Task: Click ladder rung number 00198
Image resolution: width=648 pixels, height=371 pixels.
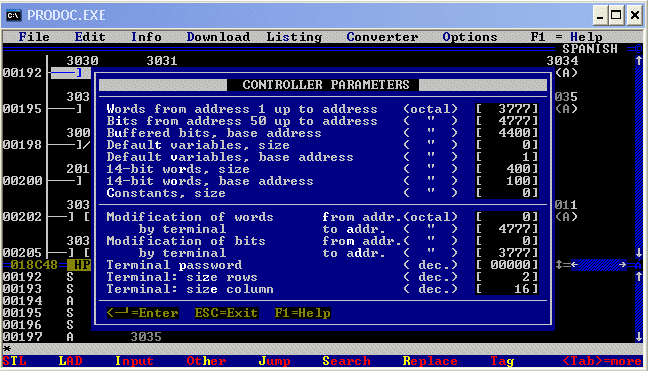Action: pyautogui.click(x=22, y=145)
